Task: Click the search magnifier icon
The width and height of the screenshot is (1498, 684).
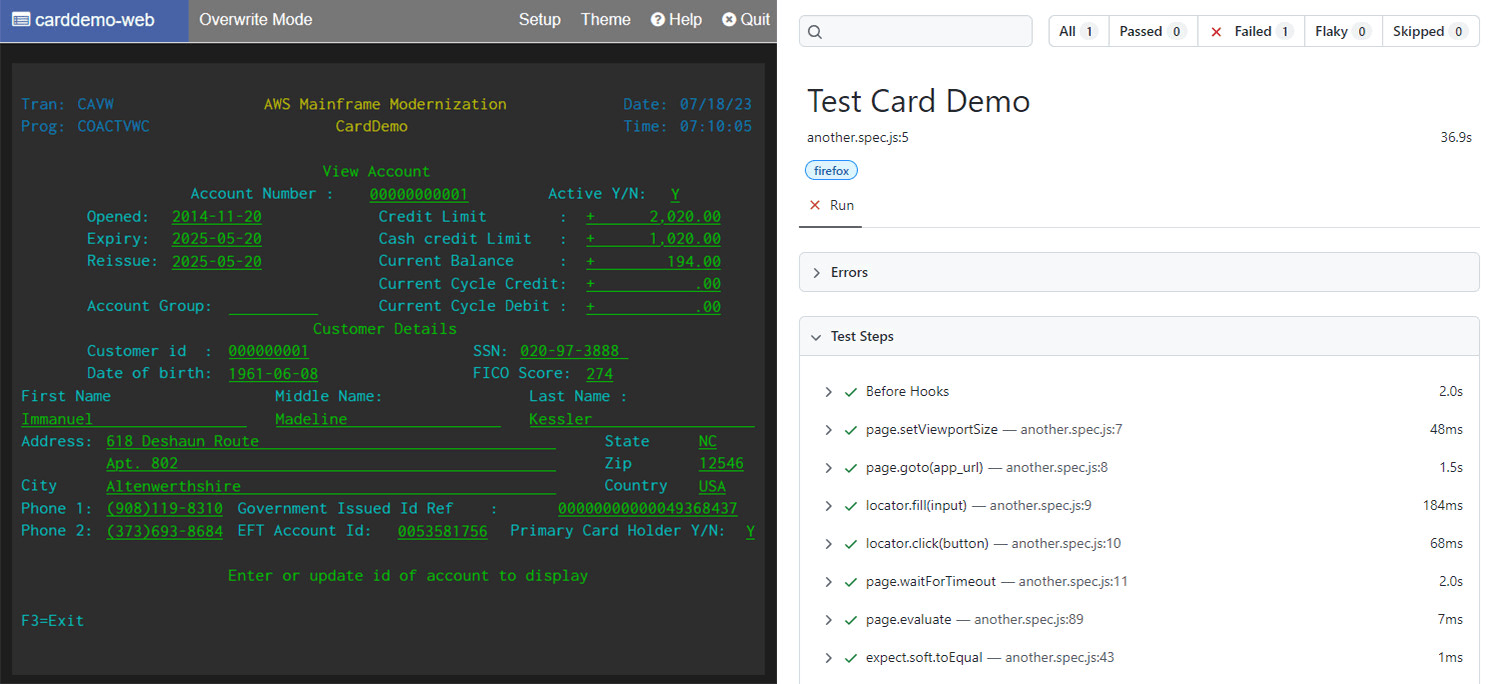Action: click(x=815, y=32)
